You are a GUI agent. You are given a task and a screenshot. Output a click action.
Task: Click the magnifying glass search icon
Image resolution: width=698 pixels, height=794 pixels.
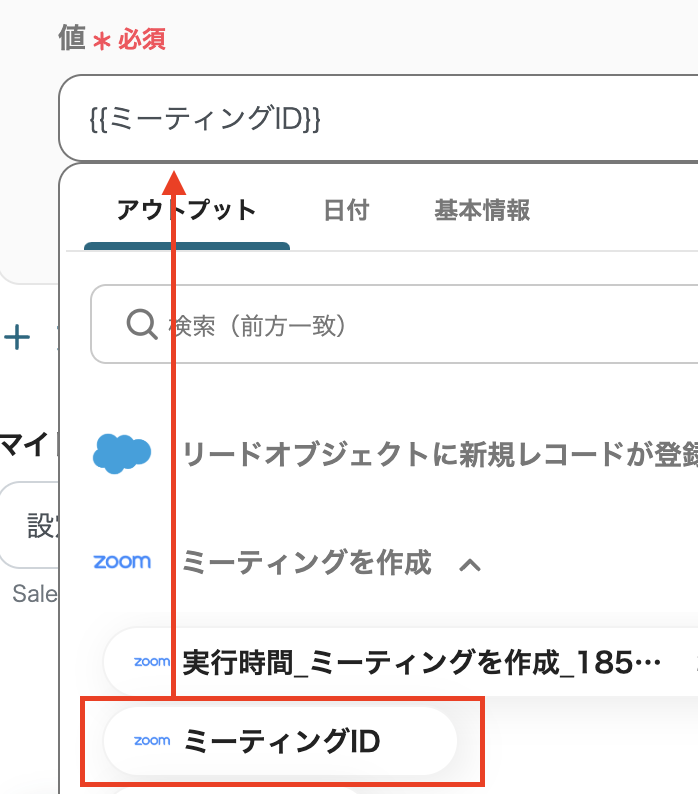(x=142, y=325)
